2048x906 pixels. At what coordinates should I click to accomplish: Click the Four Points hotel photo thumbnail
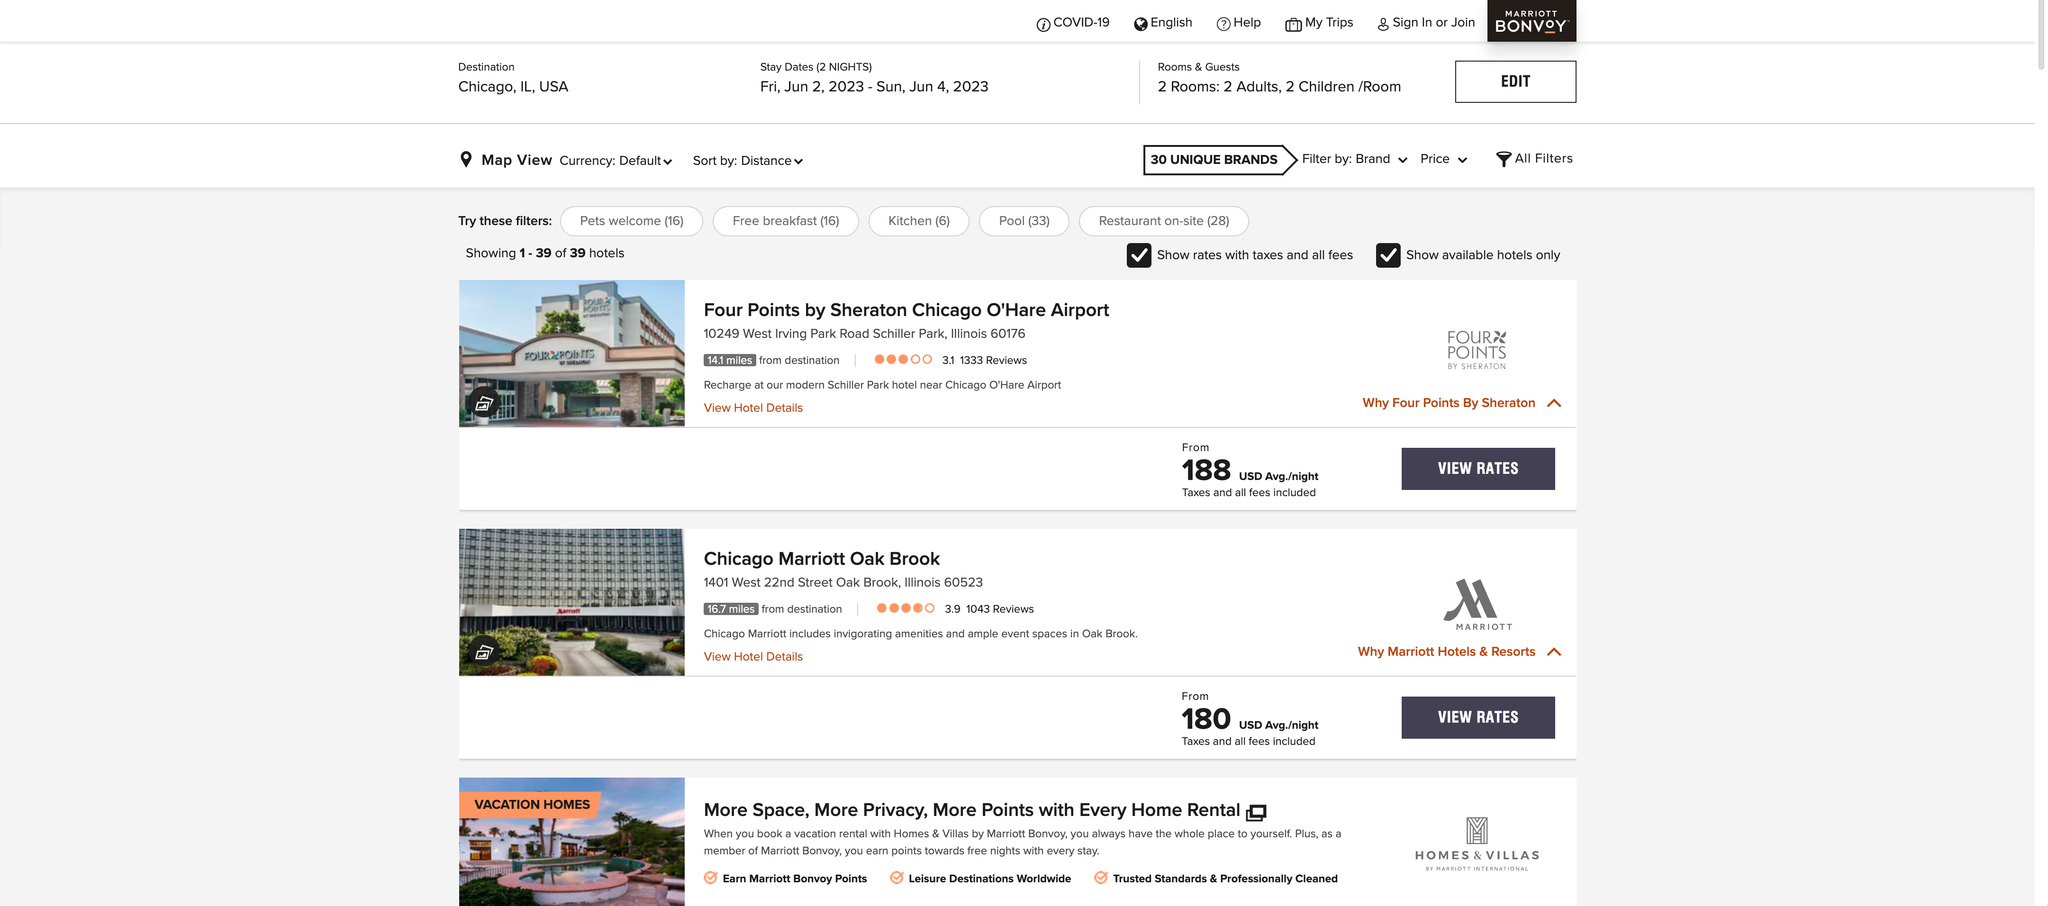coord(572,353)
